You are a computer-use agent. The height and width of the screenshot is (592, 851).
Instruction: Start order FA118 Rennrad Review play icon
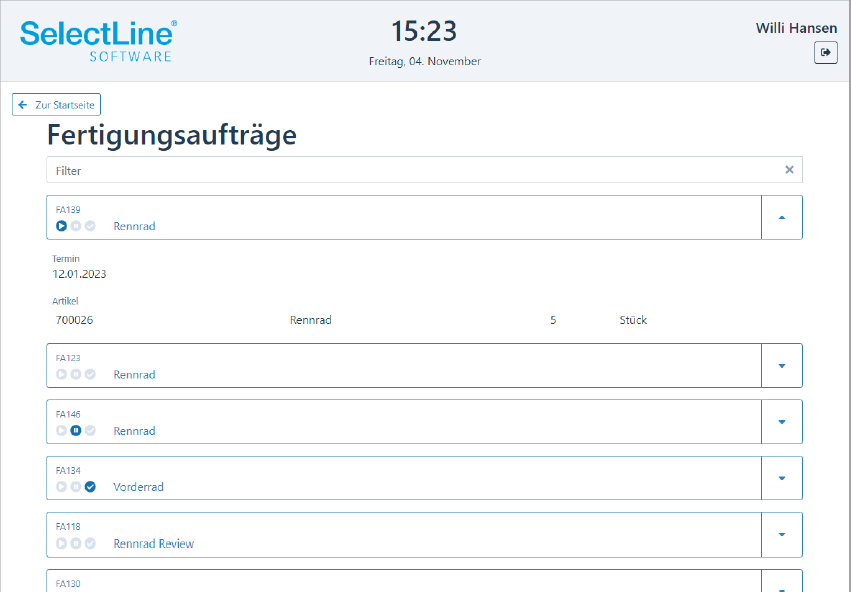click(x=61, y=543)
